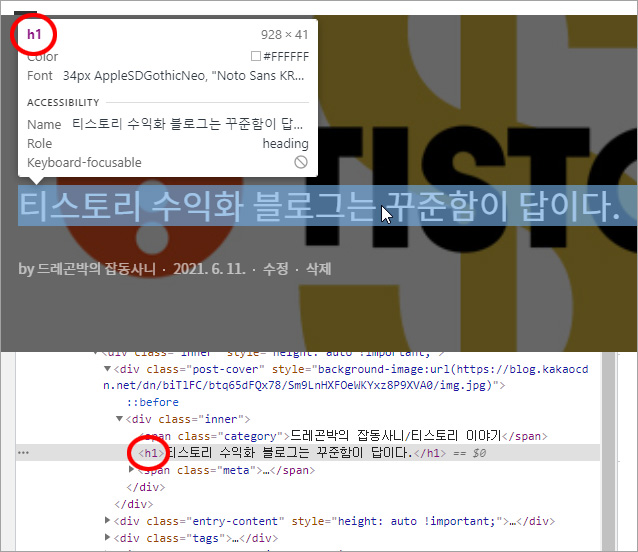Collapse the div class inner node
The width and height of the screenshot is (638, 552).
coord(119,419)
